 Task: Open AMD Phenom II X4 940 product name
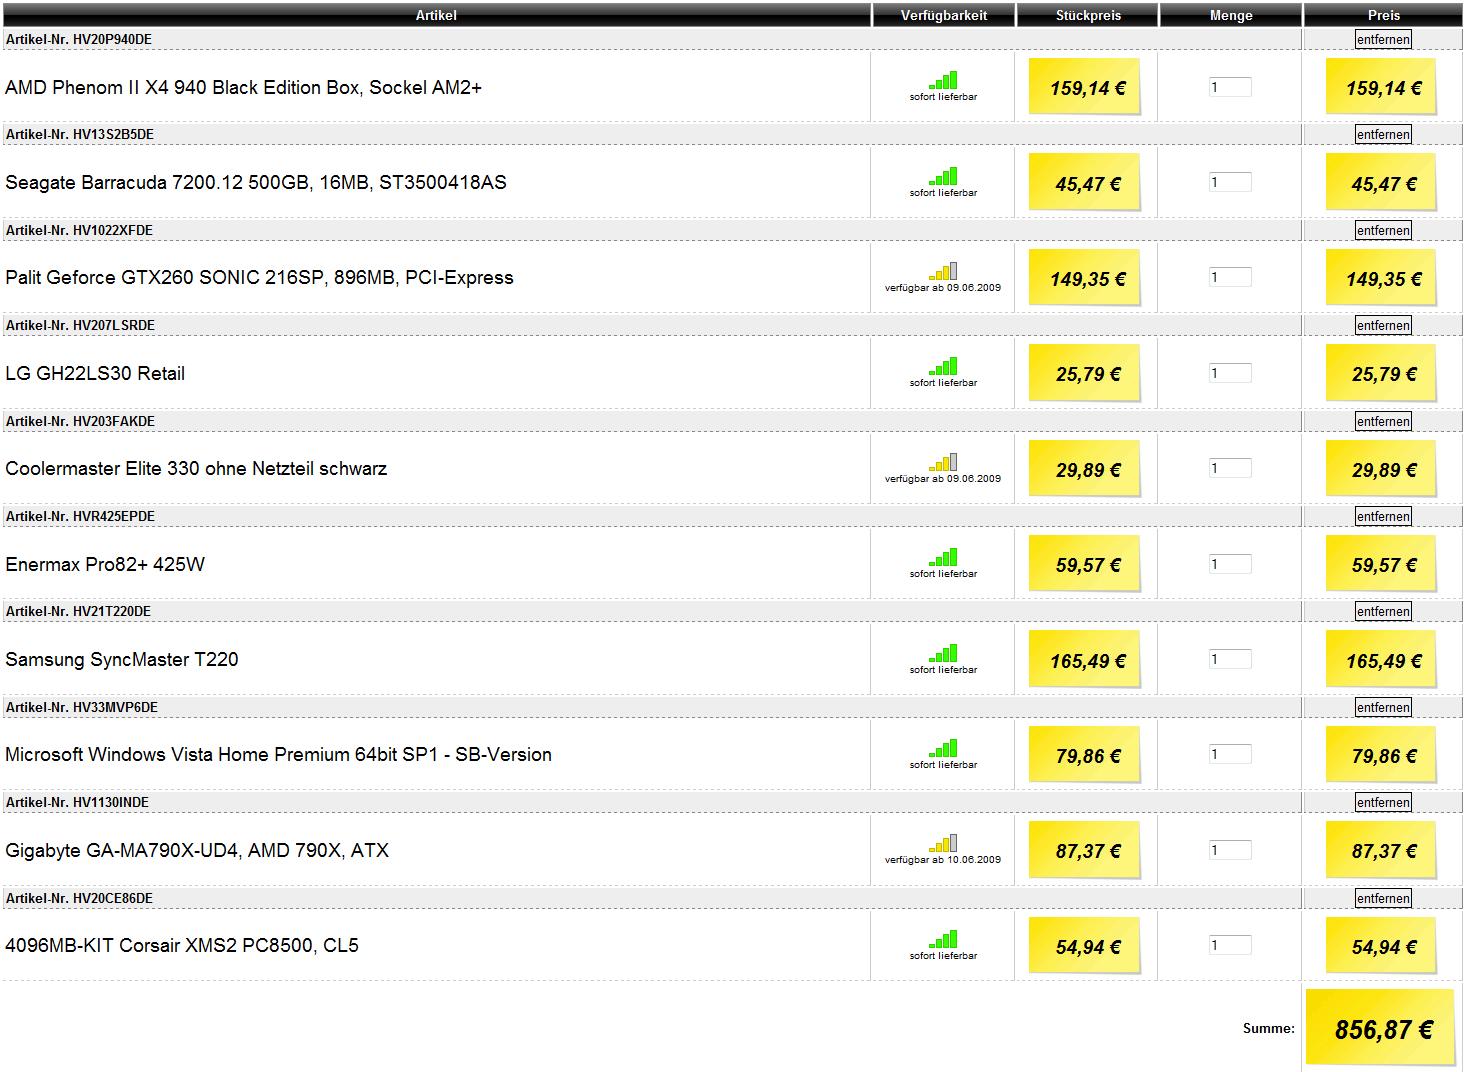[x=243, y=88]
